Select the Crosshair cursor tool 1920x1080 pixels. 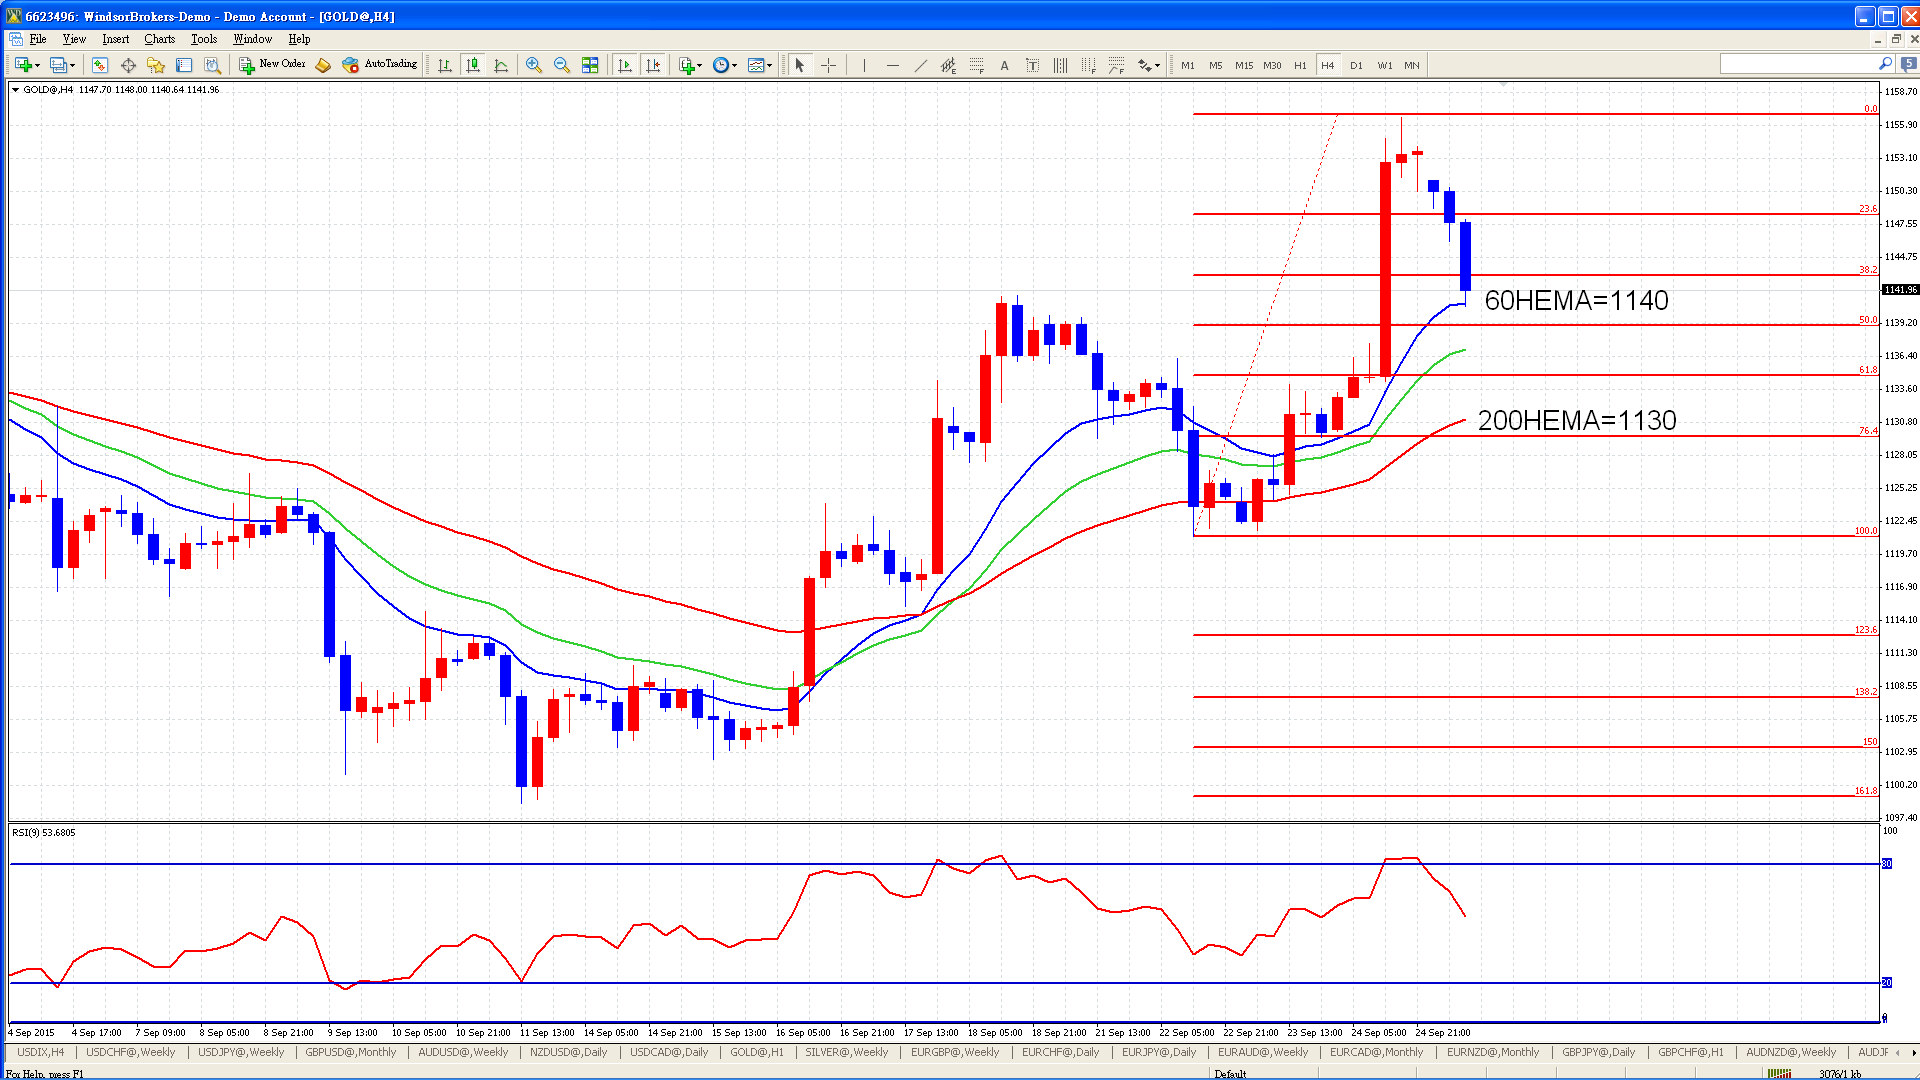click(x=828, y=65)
